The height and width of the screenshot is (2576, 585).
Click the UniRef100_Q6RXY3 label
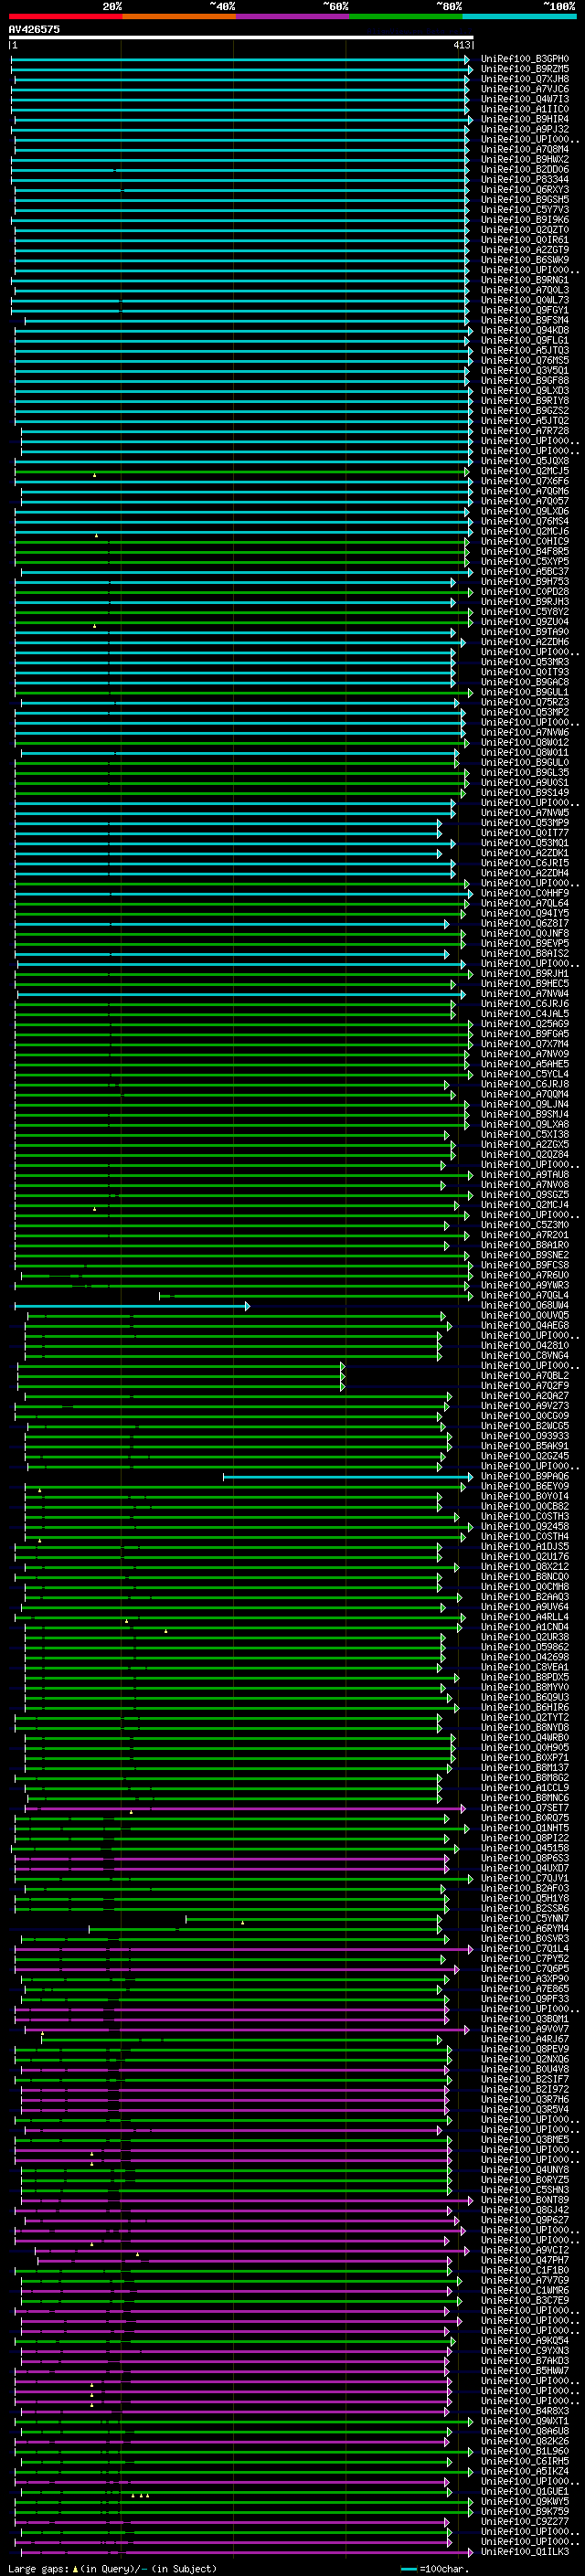coord(525,190)
